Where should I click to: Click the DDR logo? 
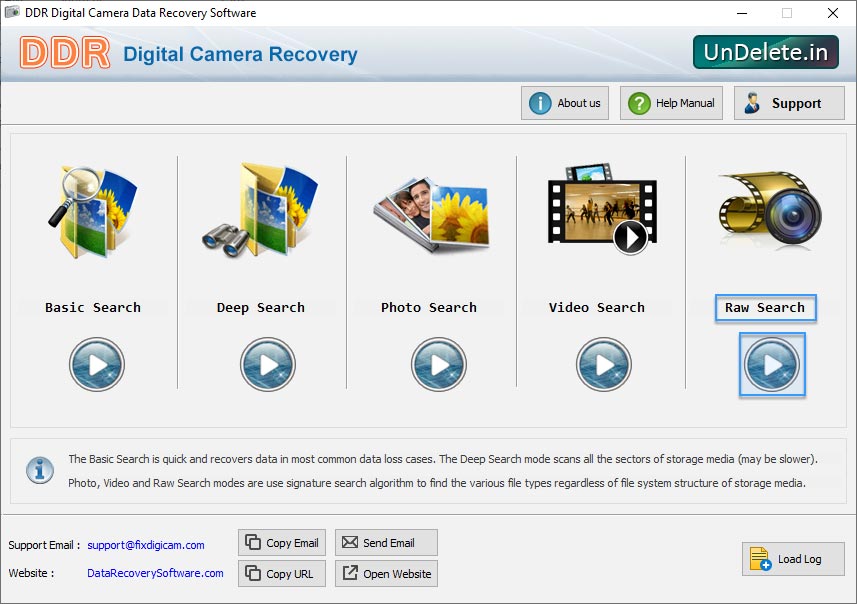click(x=64, y=53)
